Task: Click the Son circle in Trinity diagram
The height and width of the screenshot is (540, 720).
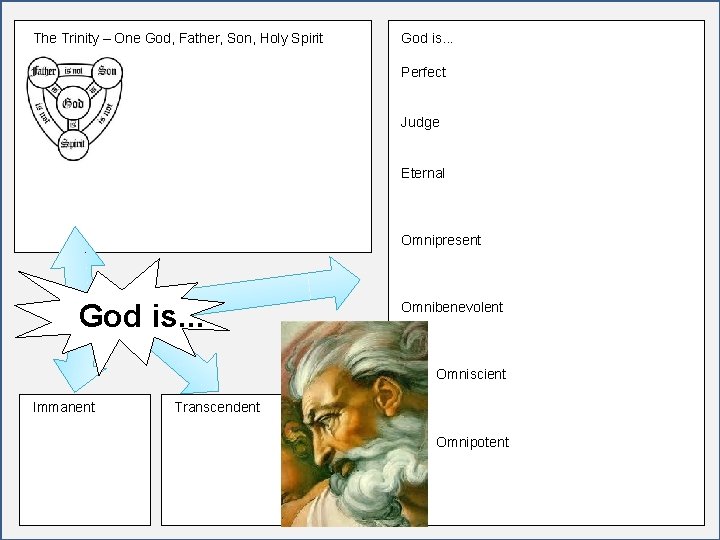Action: (x=107, y=71)
